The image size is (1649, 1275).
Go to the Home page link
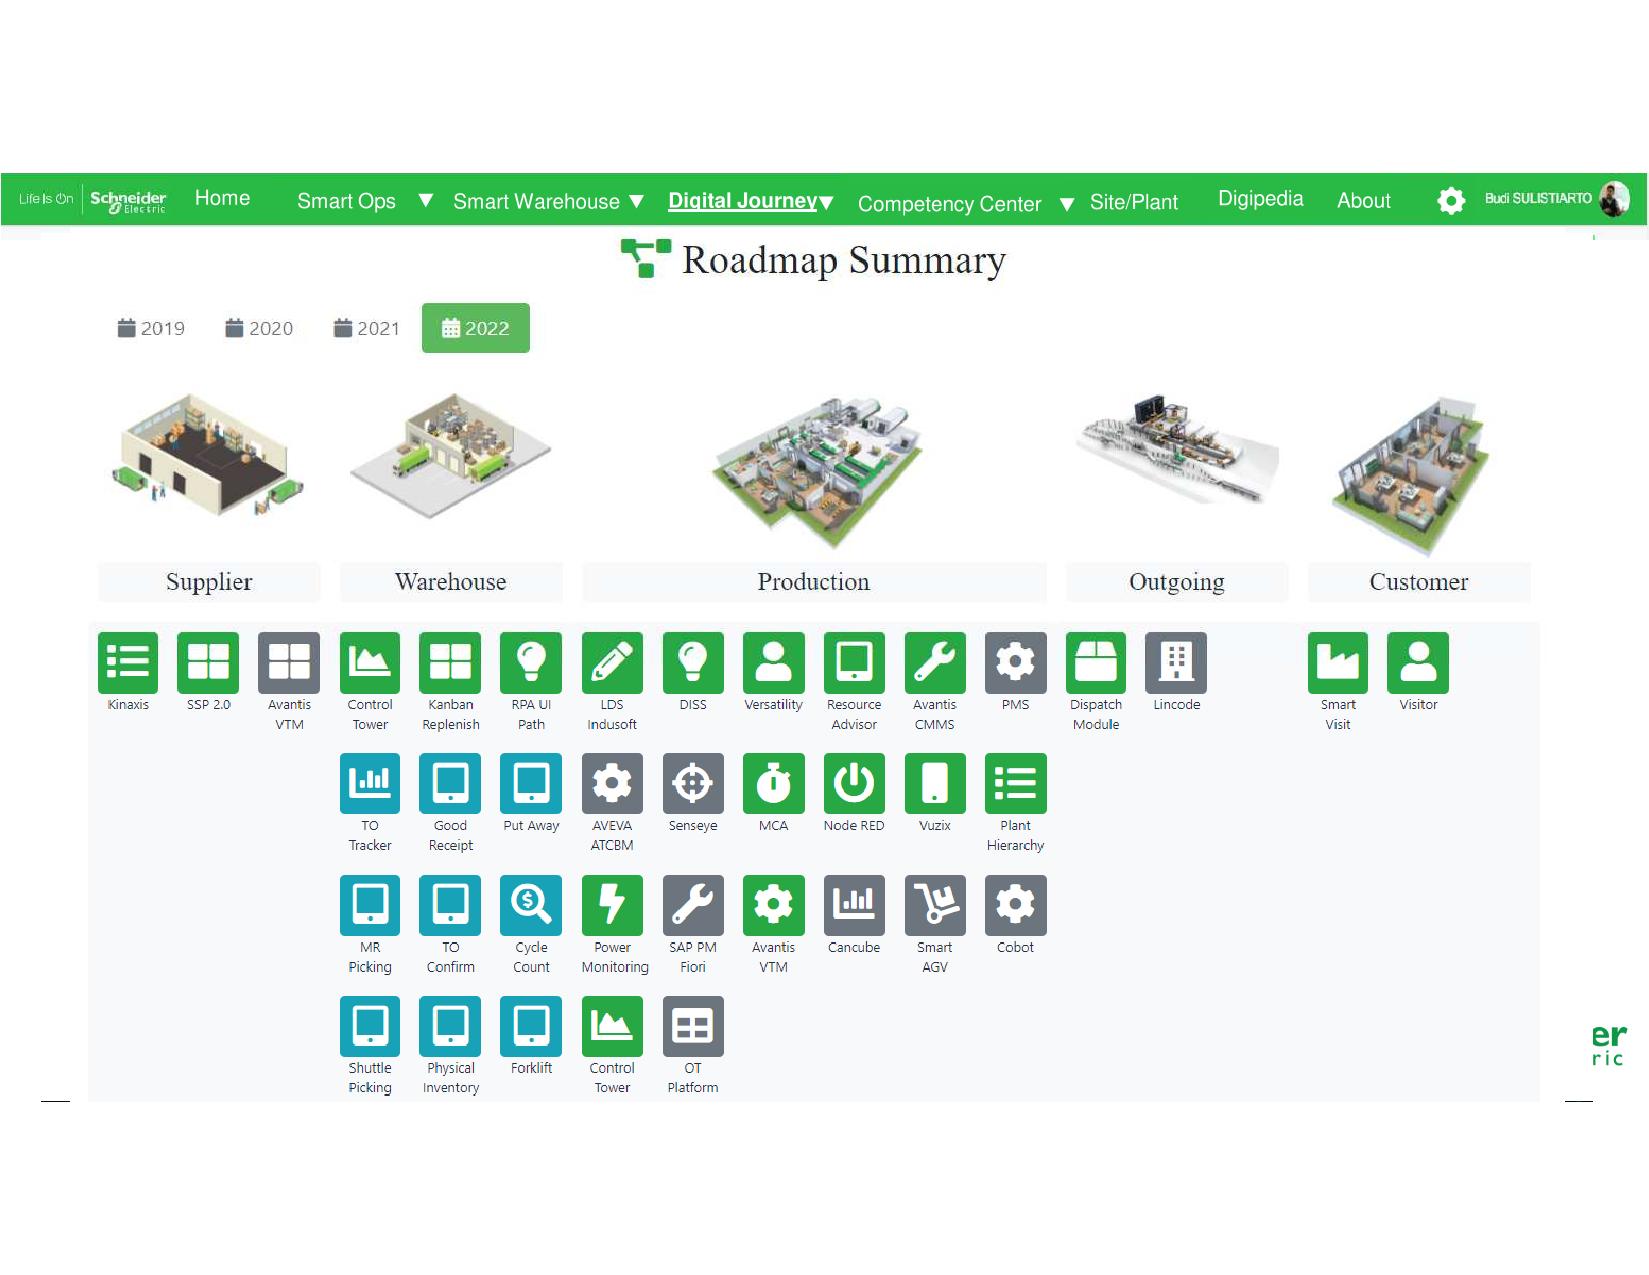click(x=222, y=198)
